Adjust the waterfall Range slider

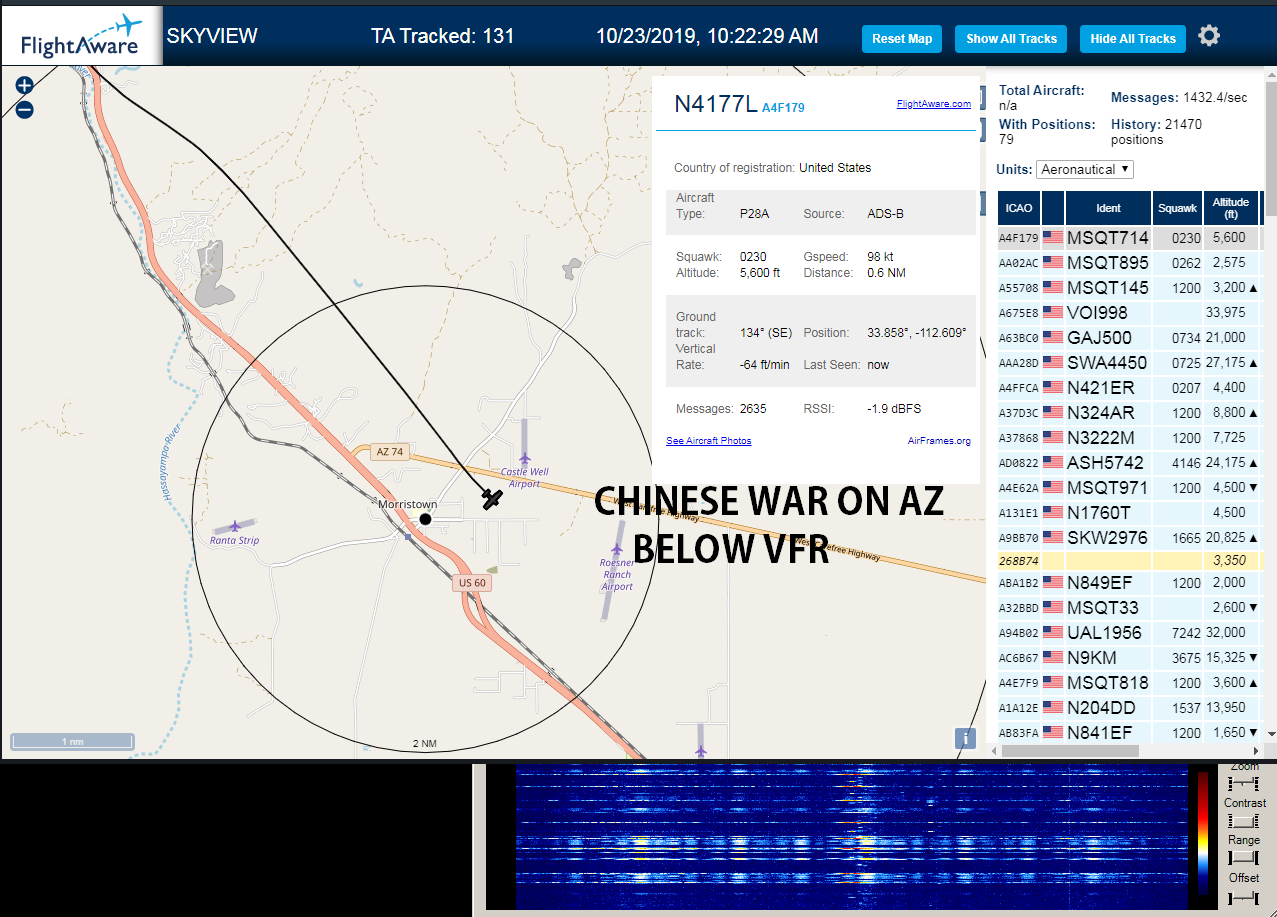(1244, 858)
